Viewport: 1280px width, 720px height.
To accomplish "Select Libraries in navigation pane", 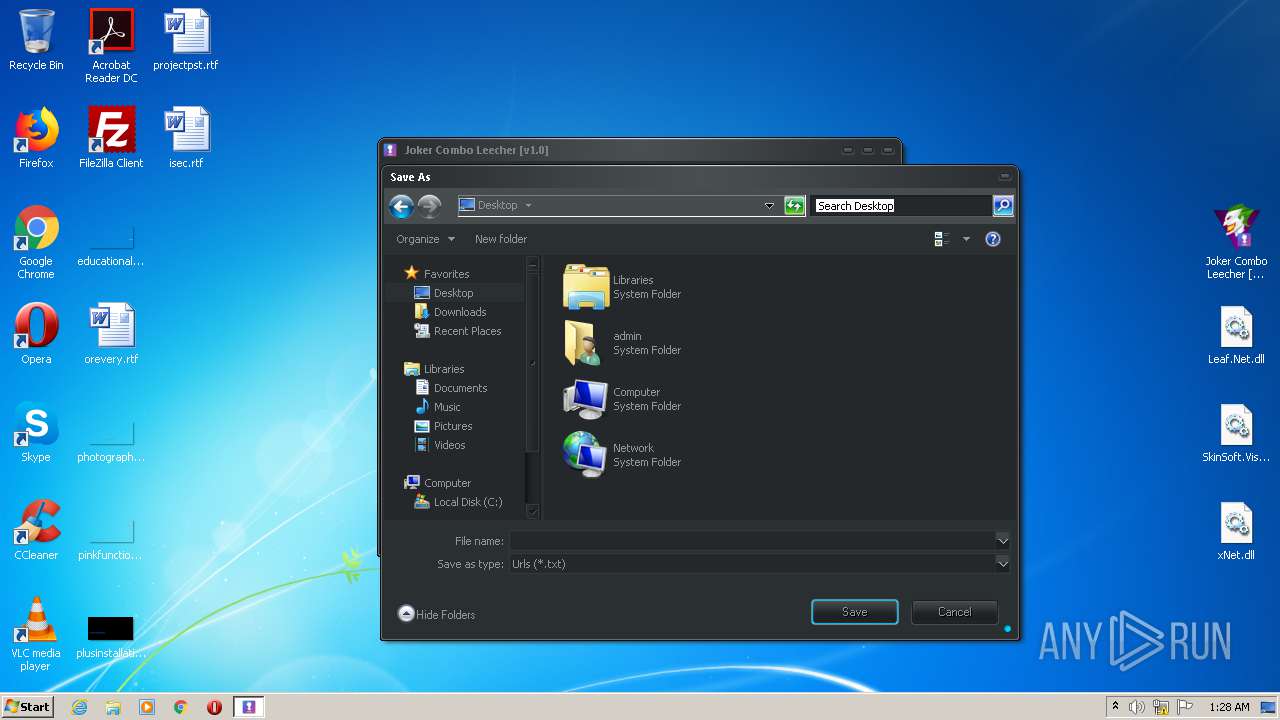I will (434, 369).
